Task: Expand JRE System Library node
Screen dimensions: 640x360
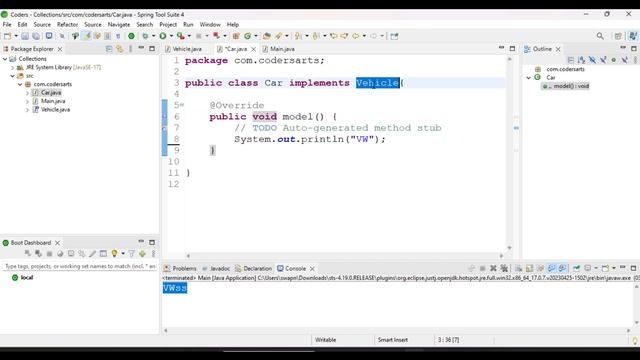Action: (x=12, y=67)
